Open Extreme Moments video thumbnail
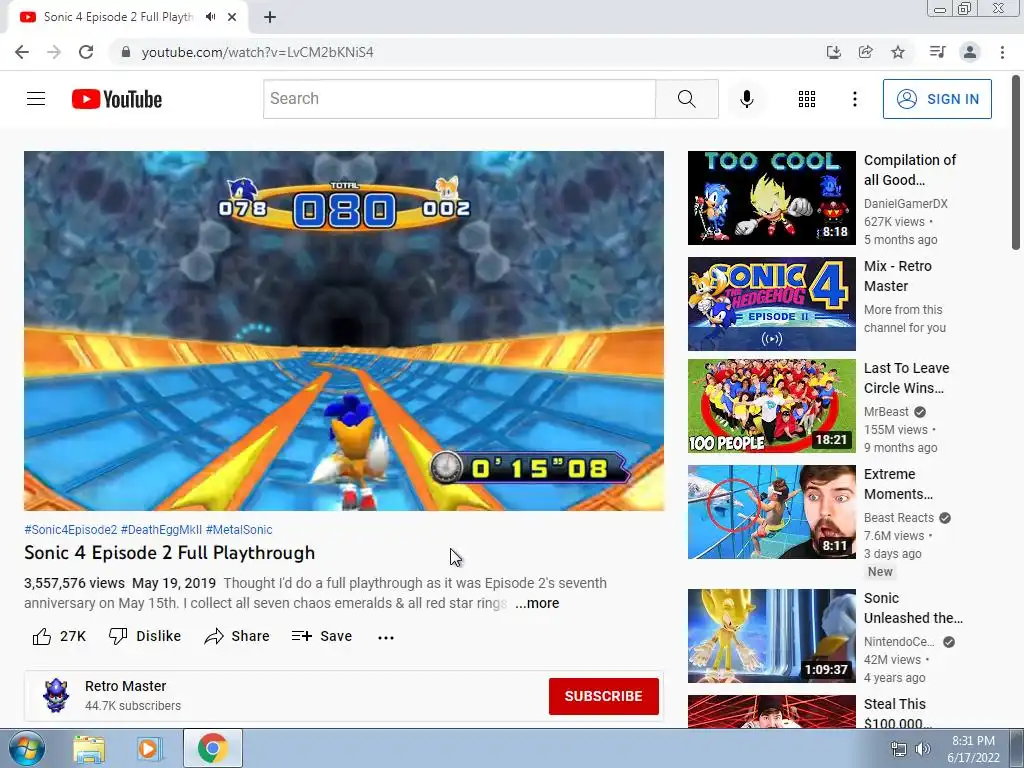 pos(771,511)
